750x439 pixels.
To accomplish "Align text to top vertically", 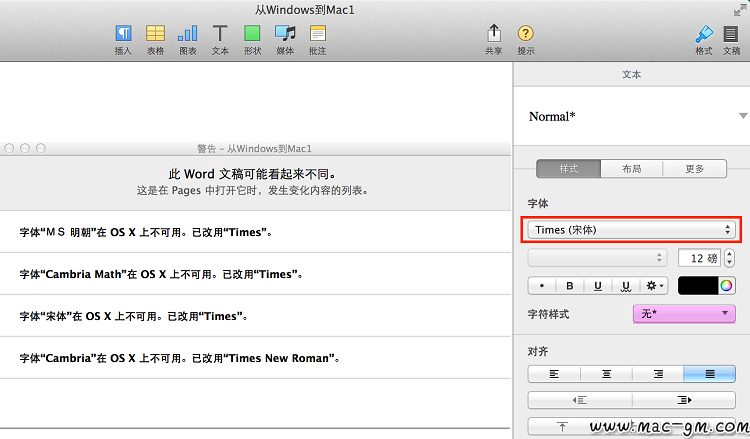I will pyautogui.click(x=562, y=426).
